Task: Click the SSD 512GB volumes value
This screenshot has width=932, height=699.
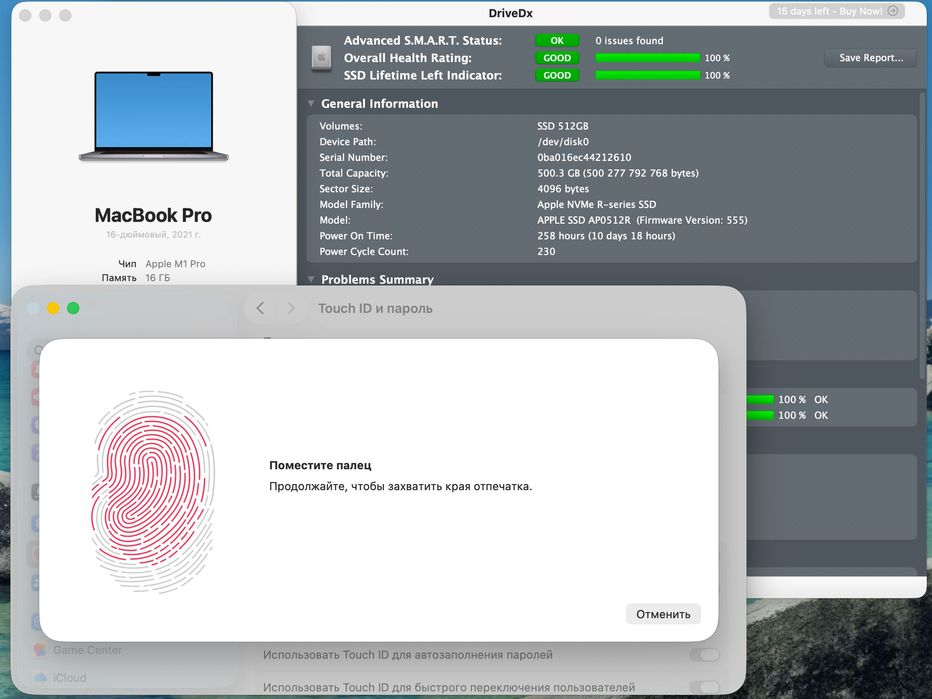Action: (563, 126)
